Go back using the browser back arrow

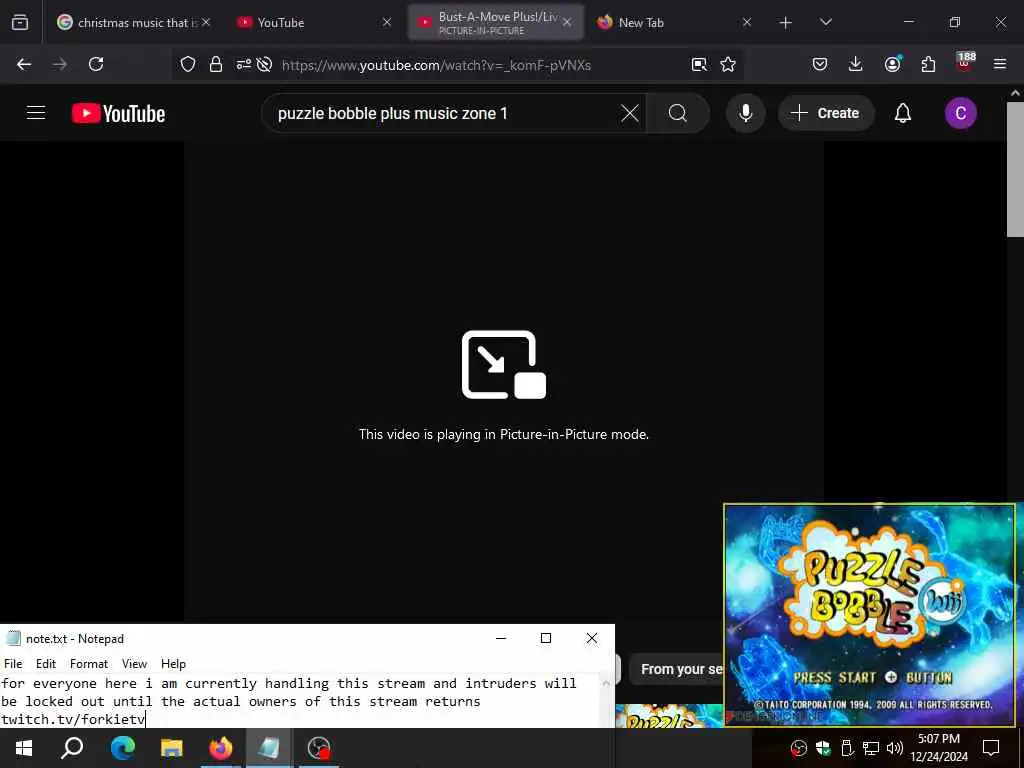coord(24,64)
